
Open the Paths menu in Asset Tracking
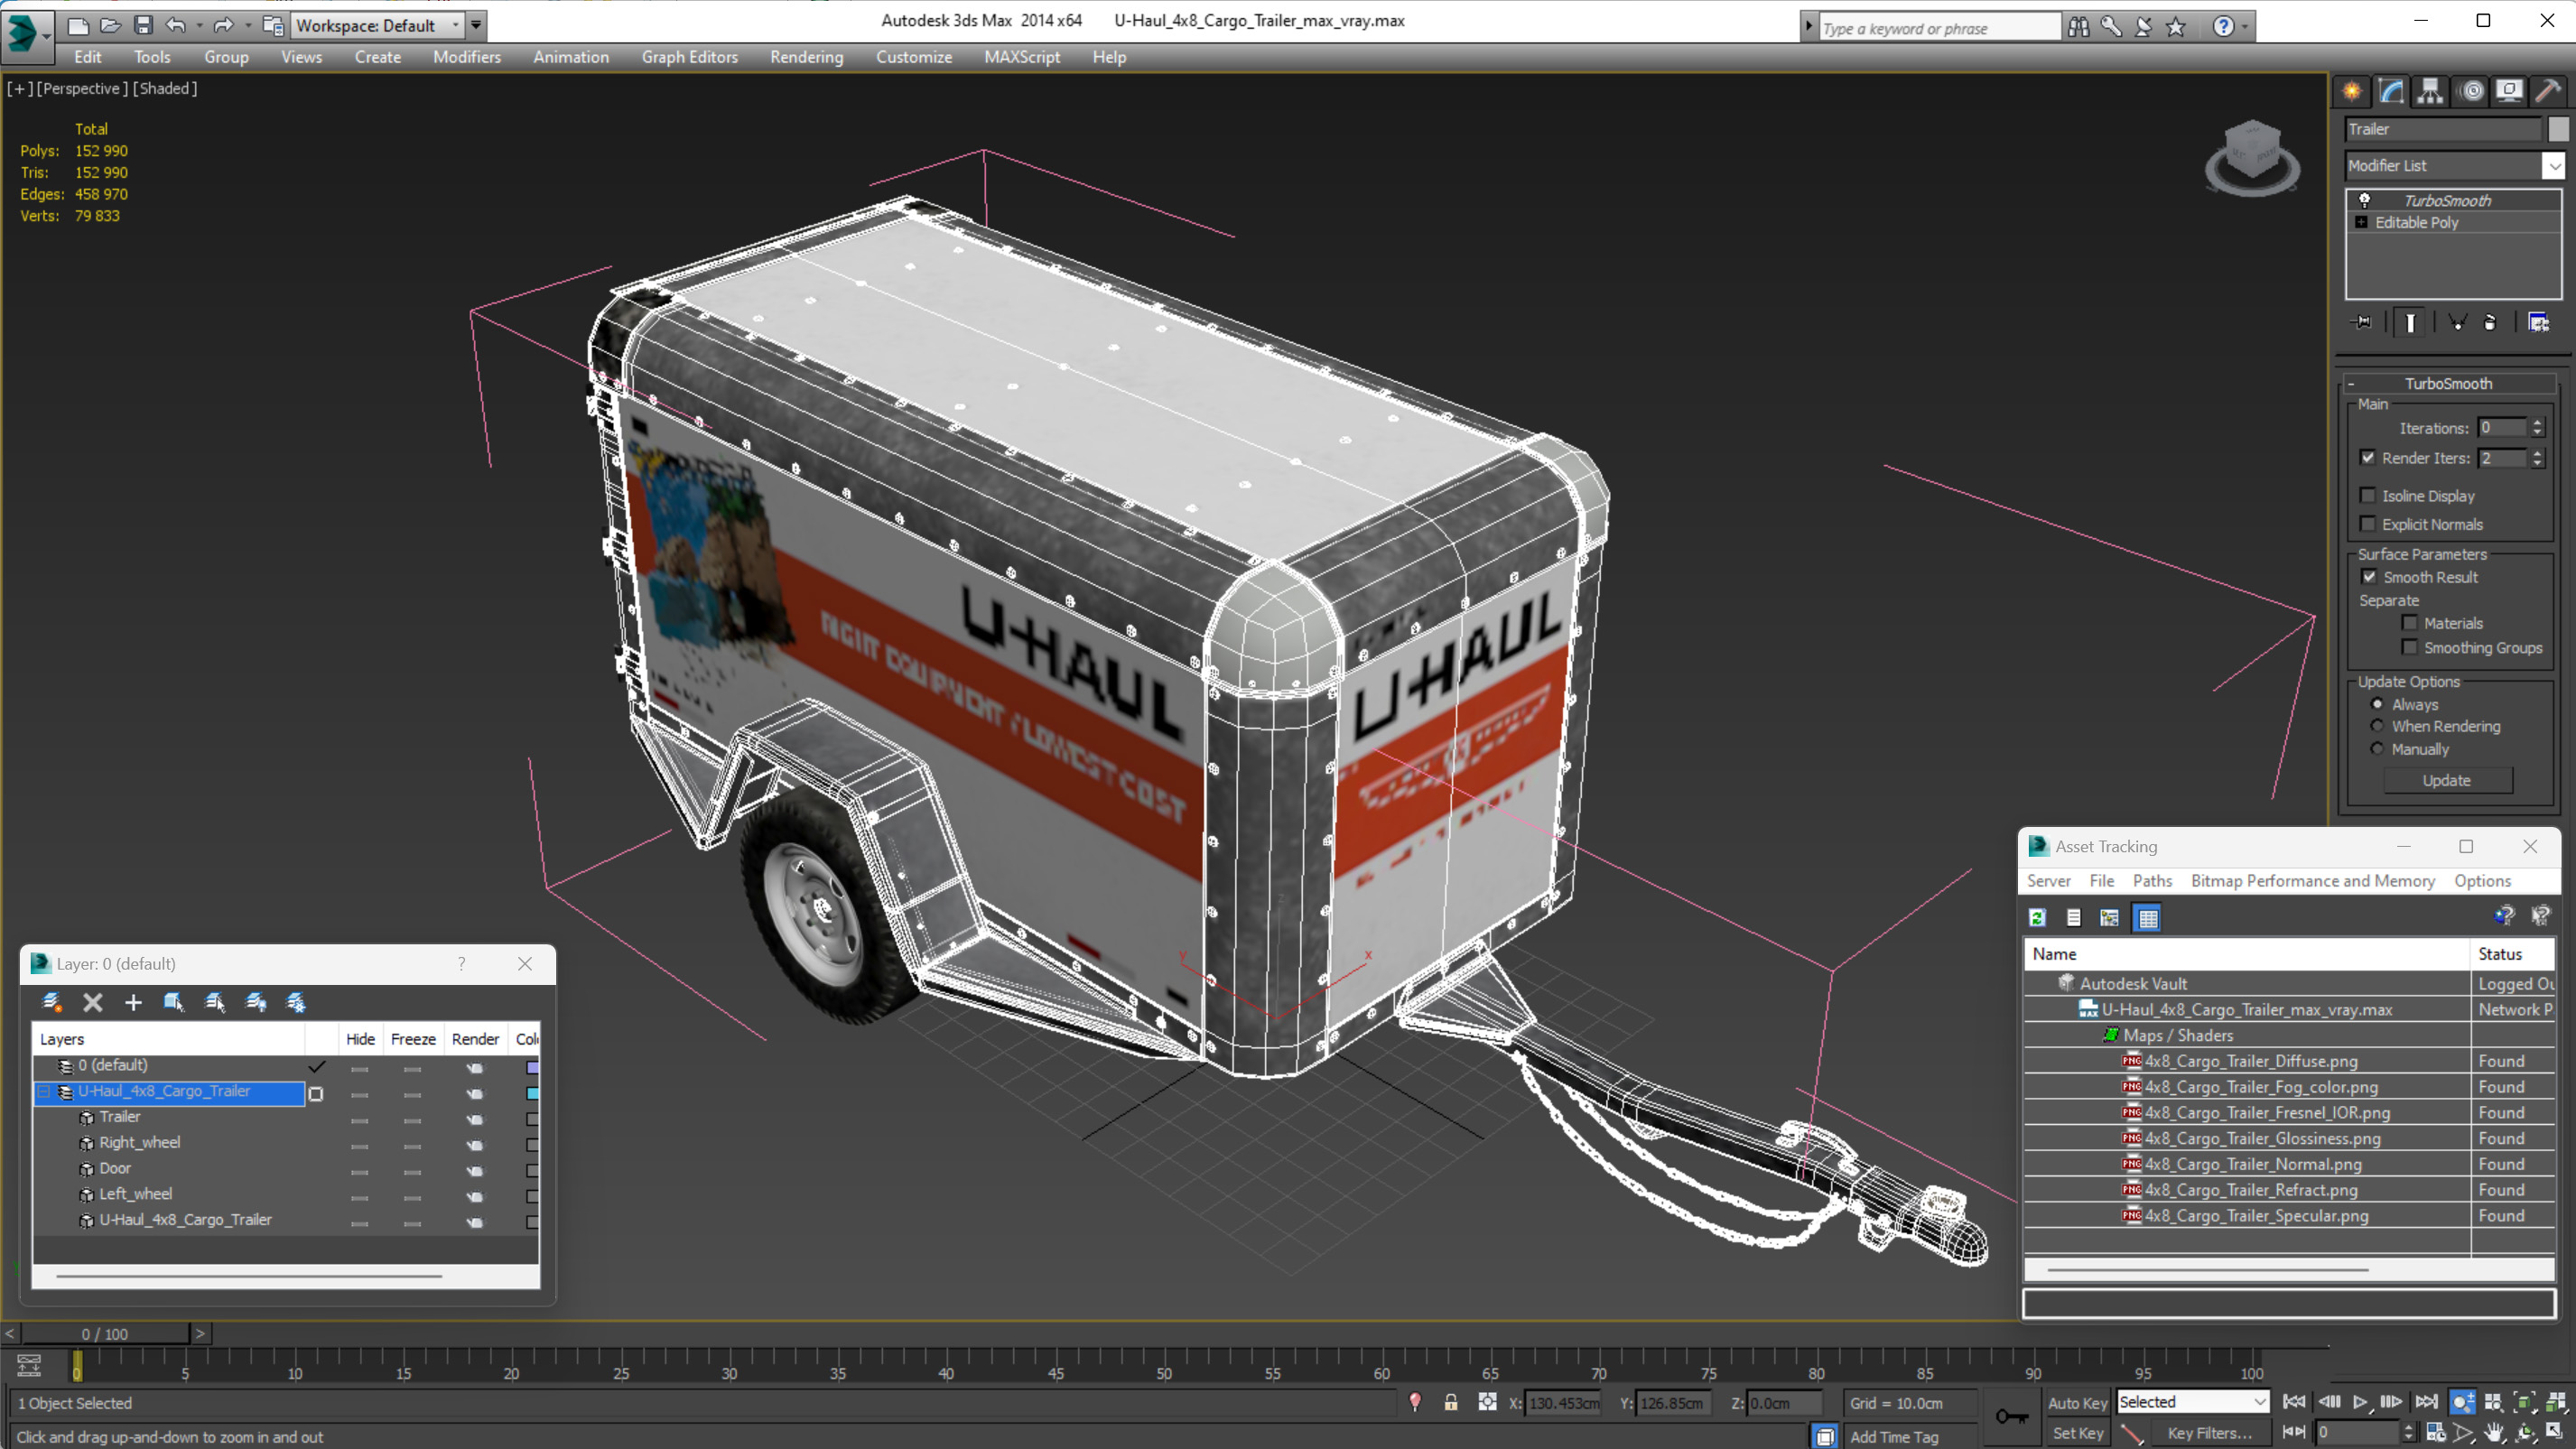[2152, 880]
